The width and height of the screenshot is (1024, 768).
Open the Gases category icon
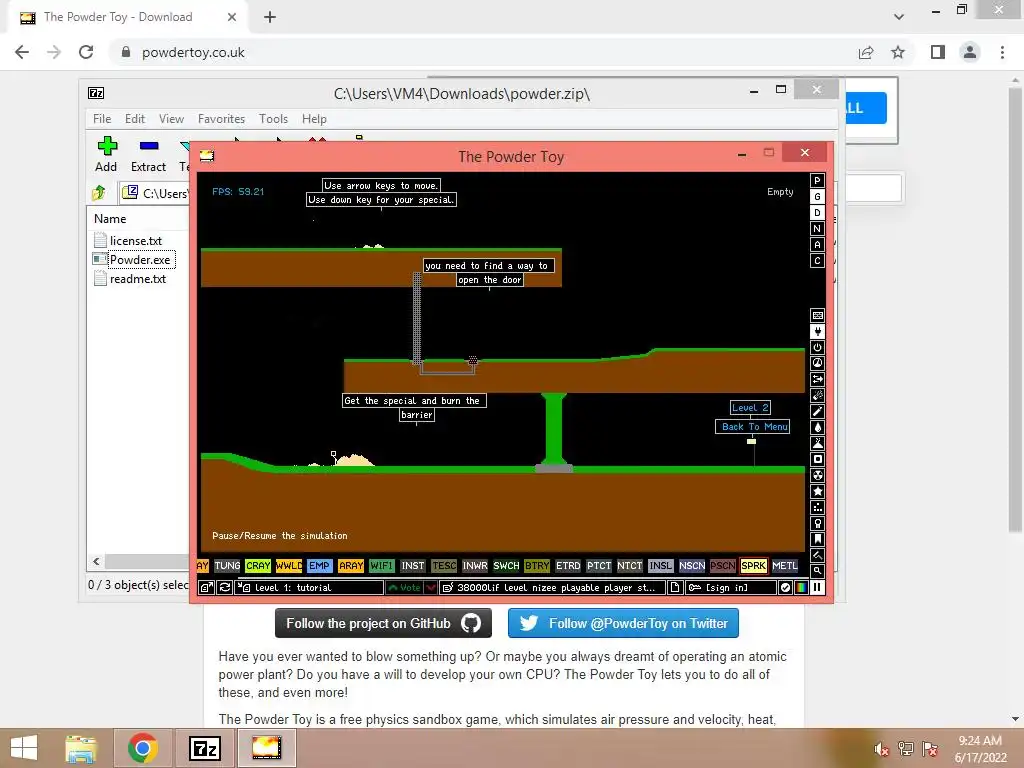[x=817, y=411]
